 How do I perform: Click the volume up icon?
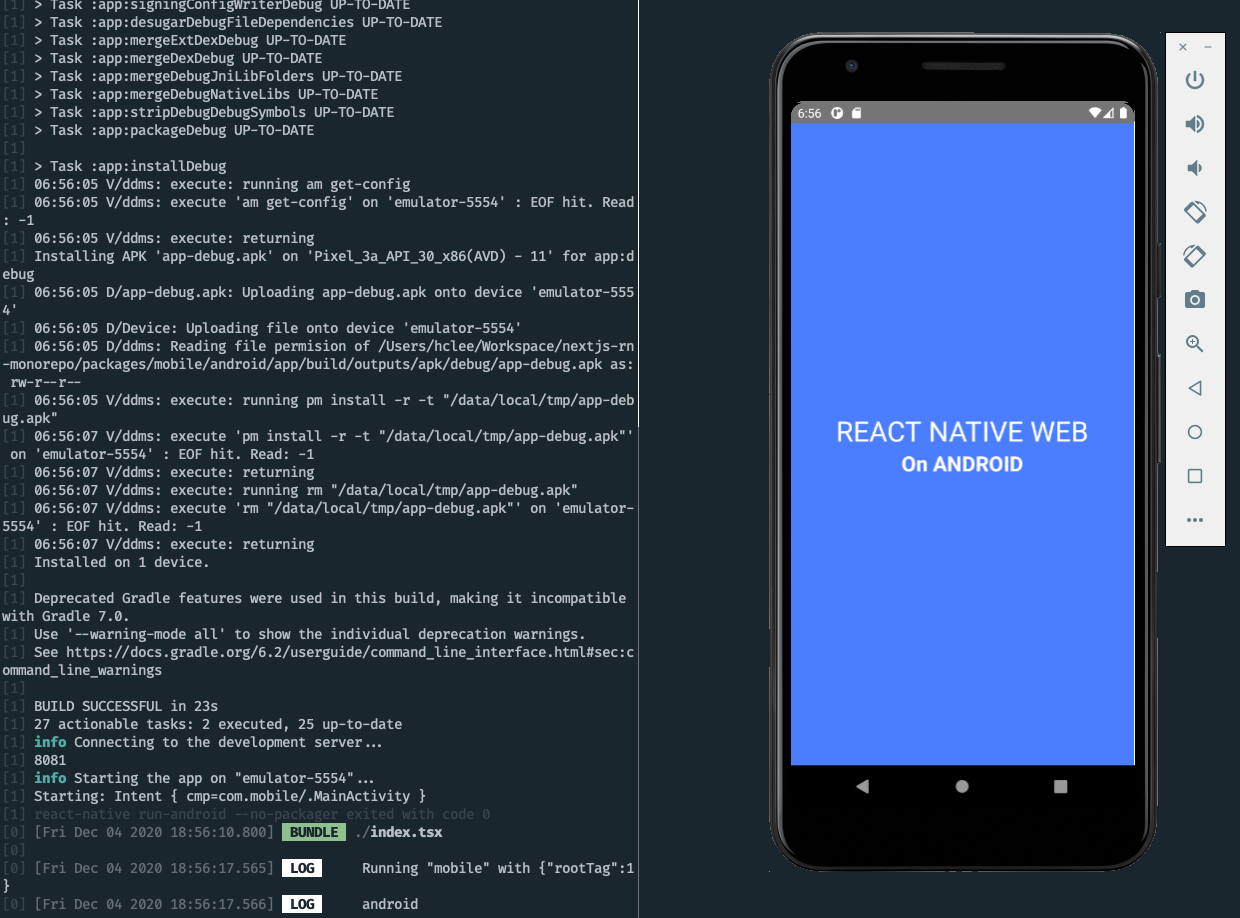(1194, 124)
